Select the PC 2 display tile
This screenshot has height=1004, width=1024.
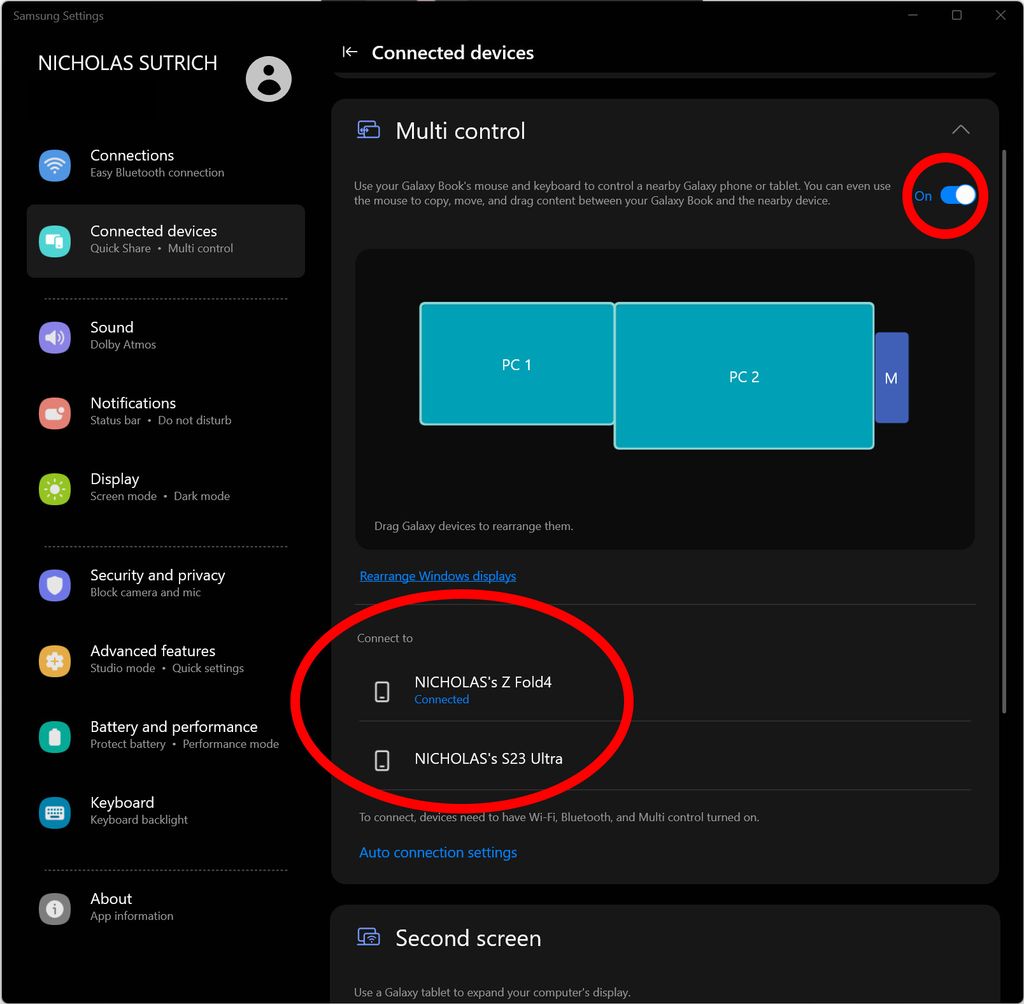pos(744,377)
